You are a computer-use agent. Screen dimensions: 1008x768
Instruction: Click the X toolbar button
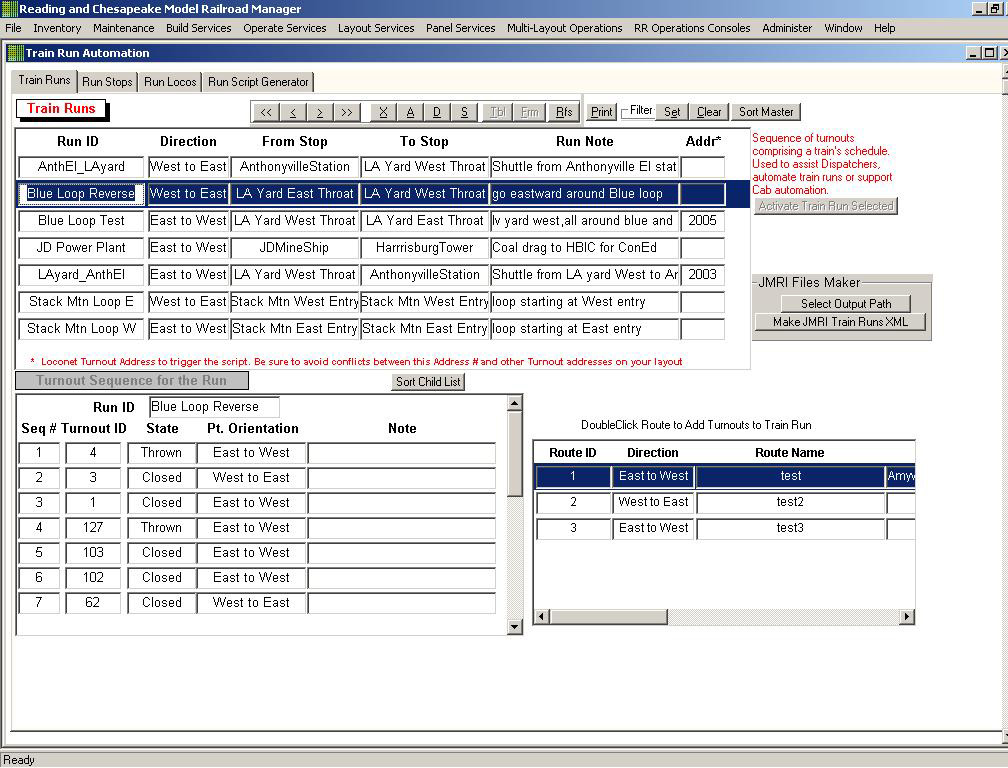point(383,112)
